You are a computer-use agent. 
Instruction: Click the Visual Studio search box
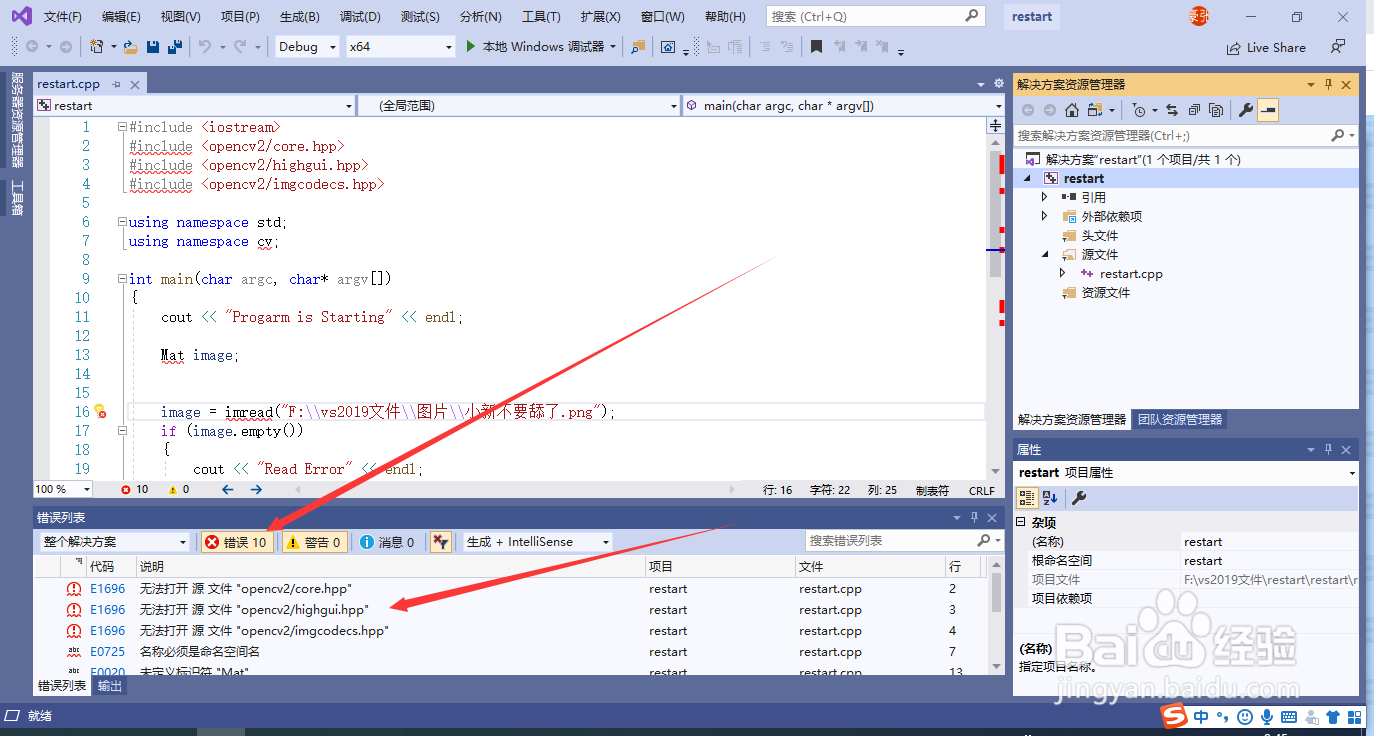point(875,17)
